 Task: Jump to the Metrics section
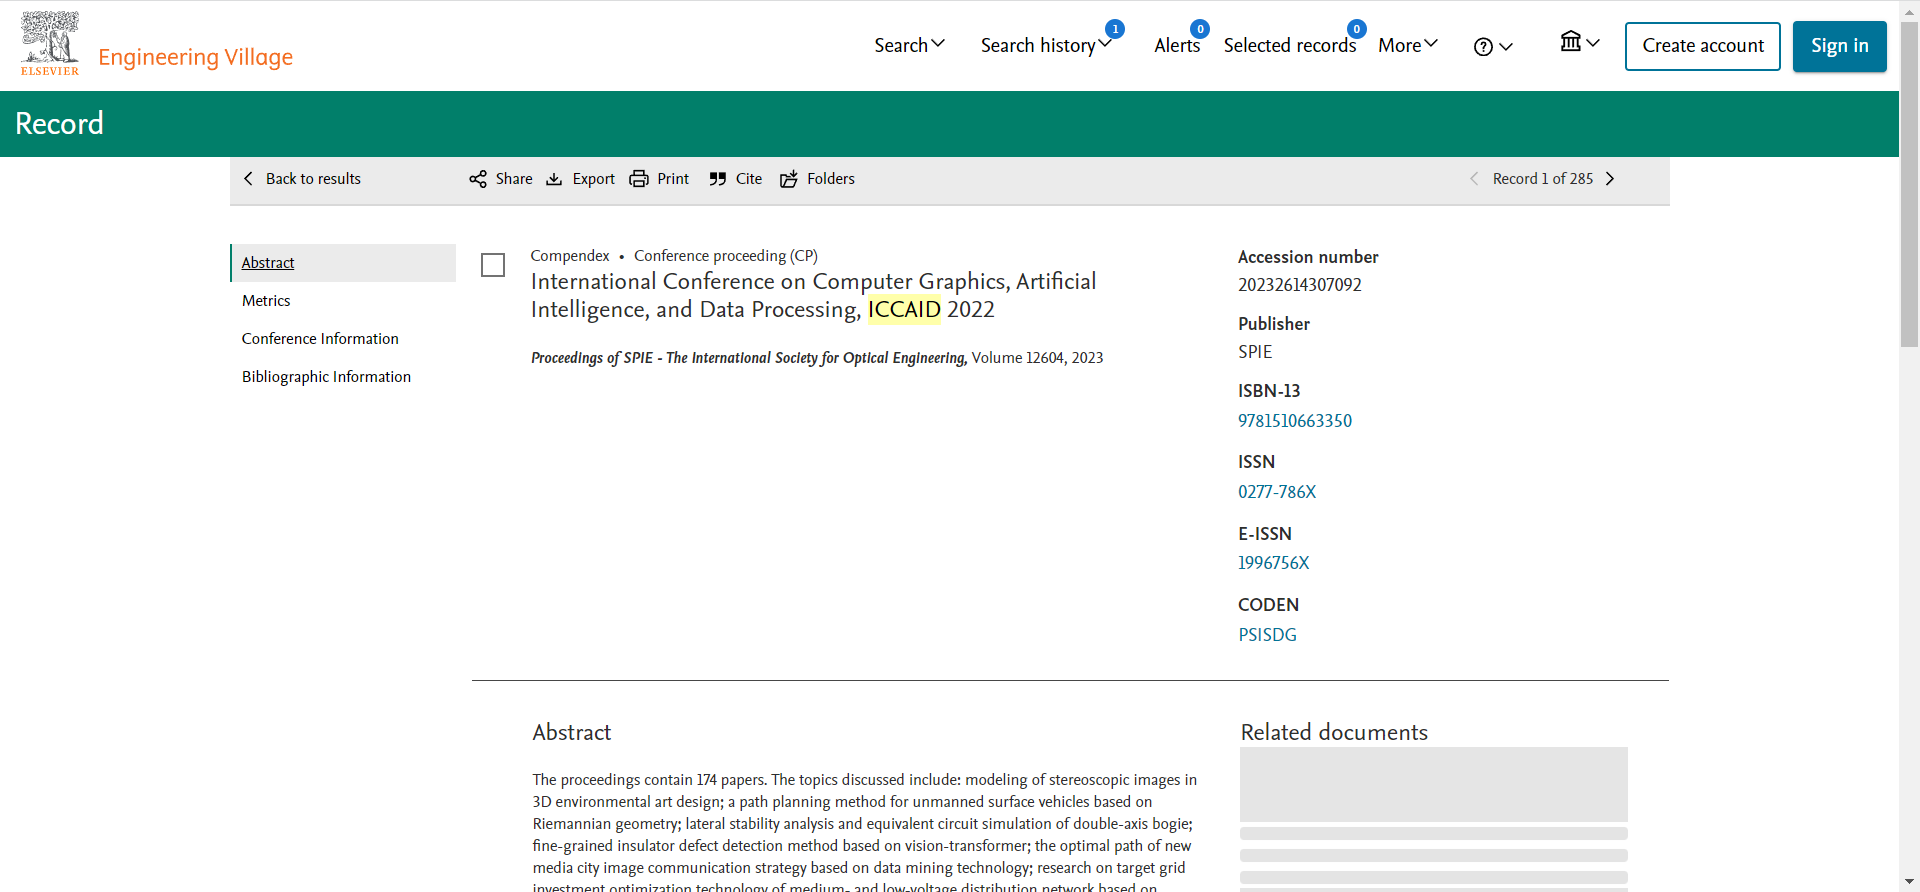click(266, 301)
